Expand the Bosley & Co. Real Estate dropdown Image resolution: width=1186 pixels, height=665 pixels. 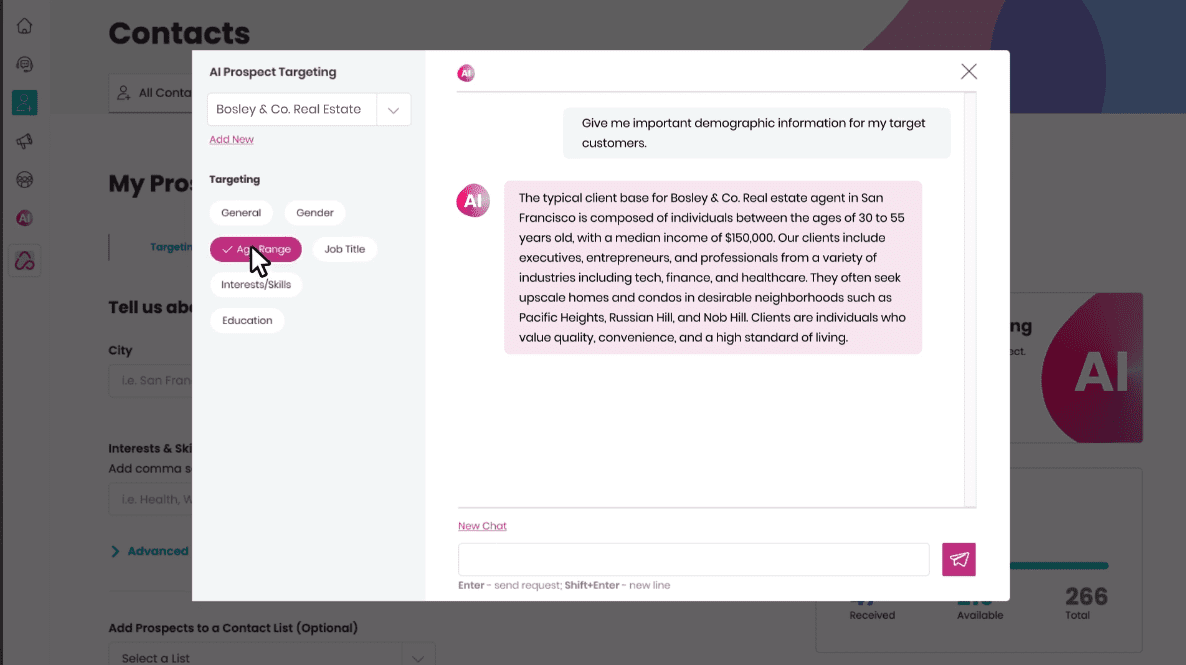coord(393,110)
